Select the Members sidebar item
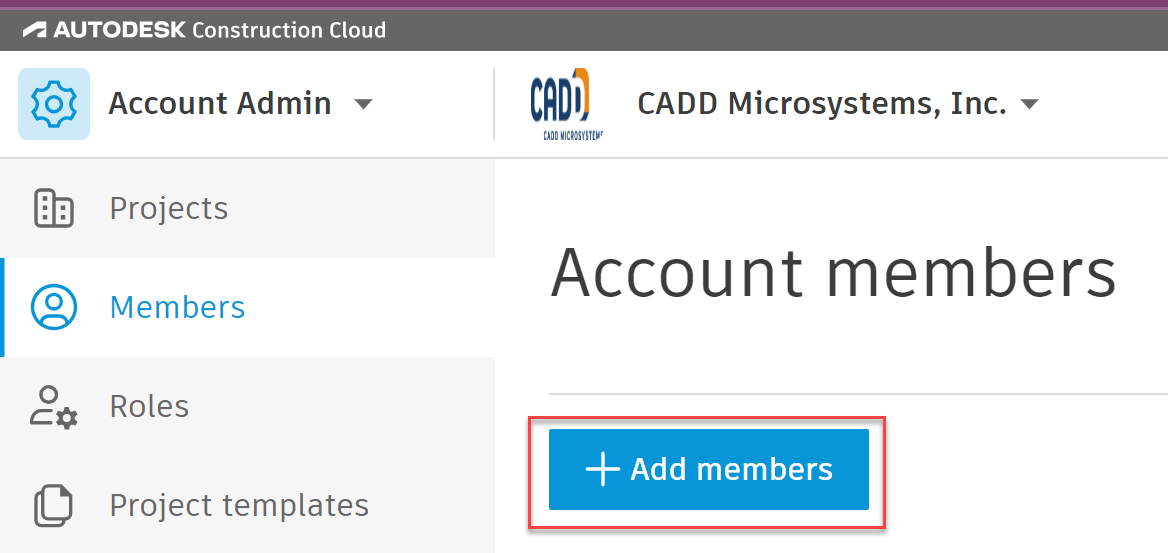This screenshot has width=1168, height=553. (177, 307)
